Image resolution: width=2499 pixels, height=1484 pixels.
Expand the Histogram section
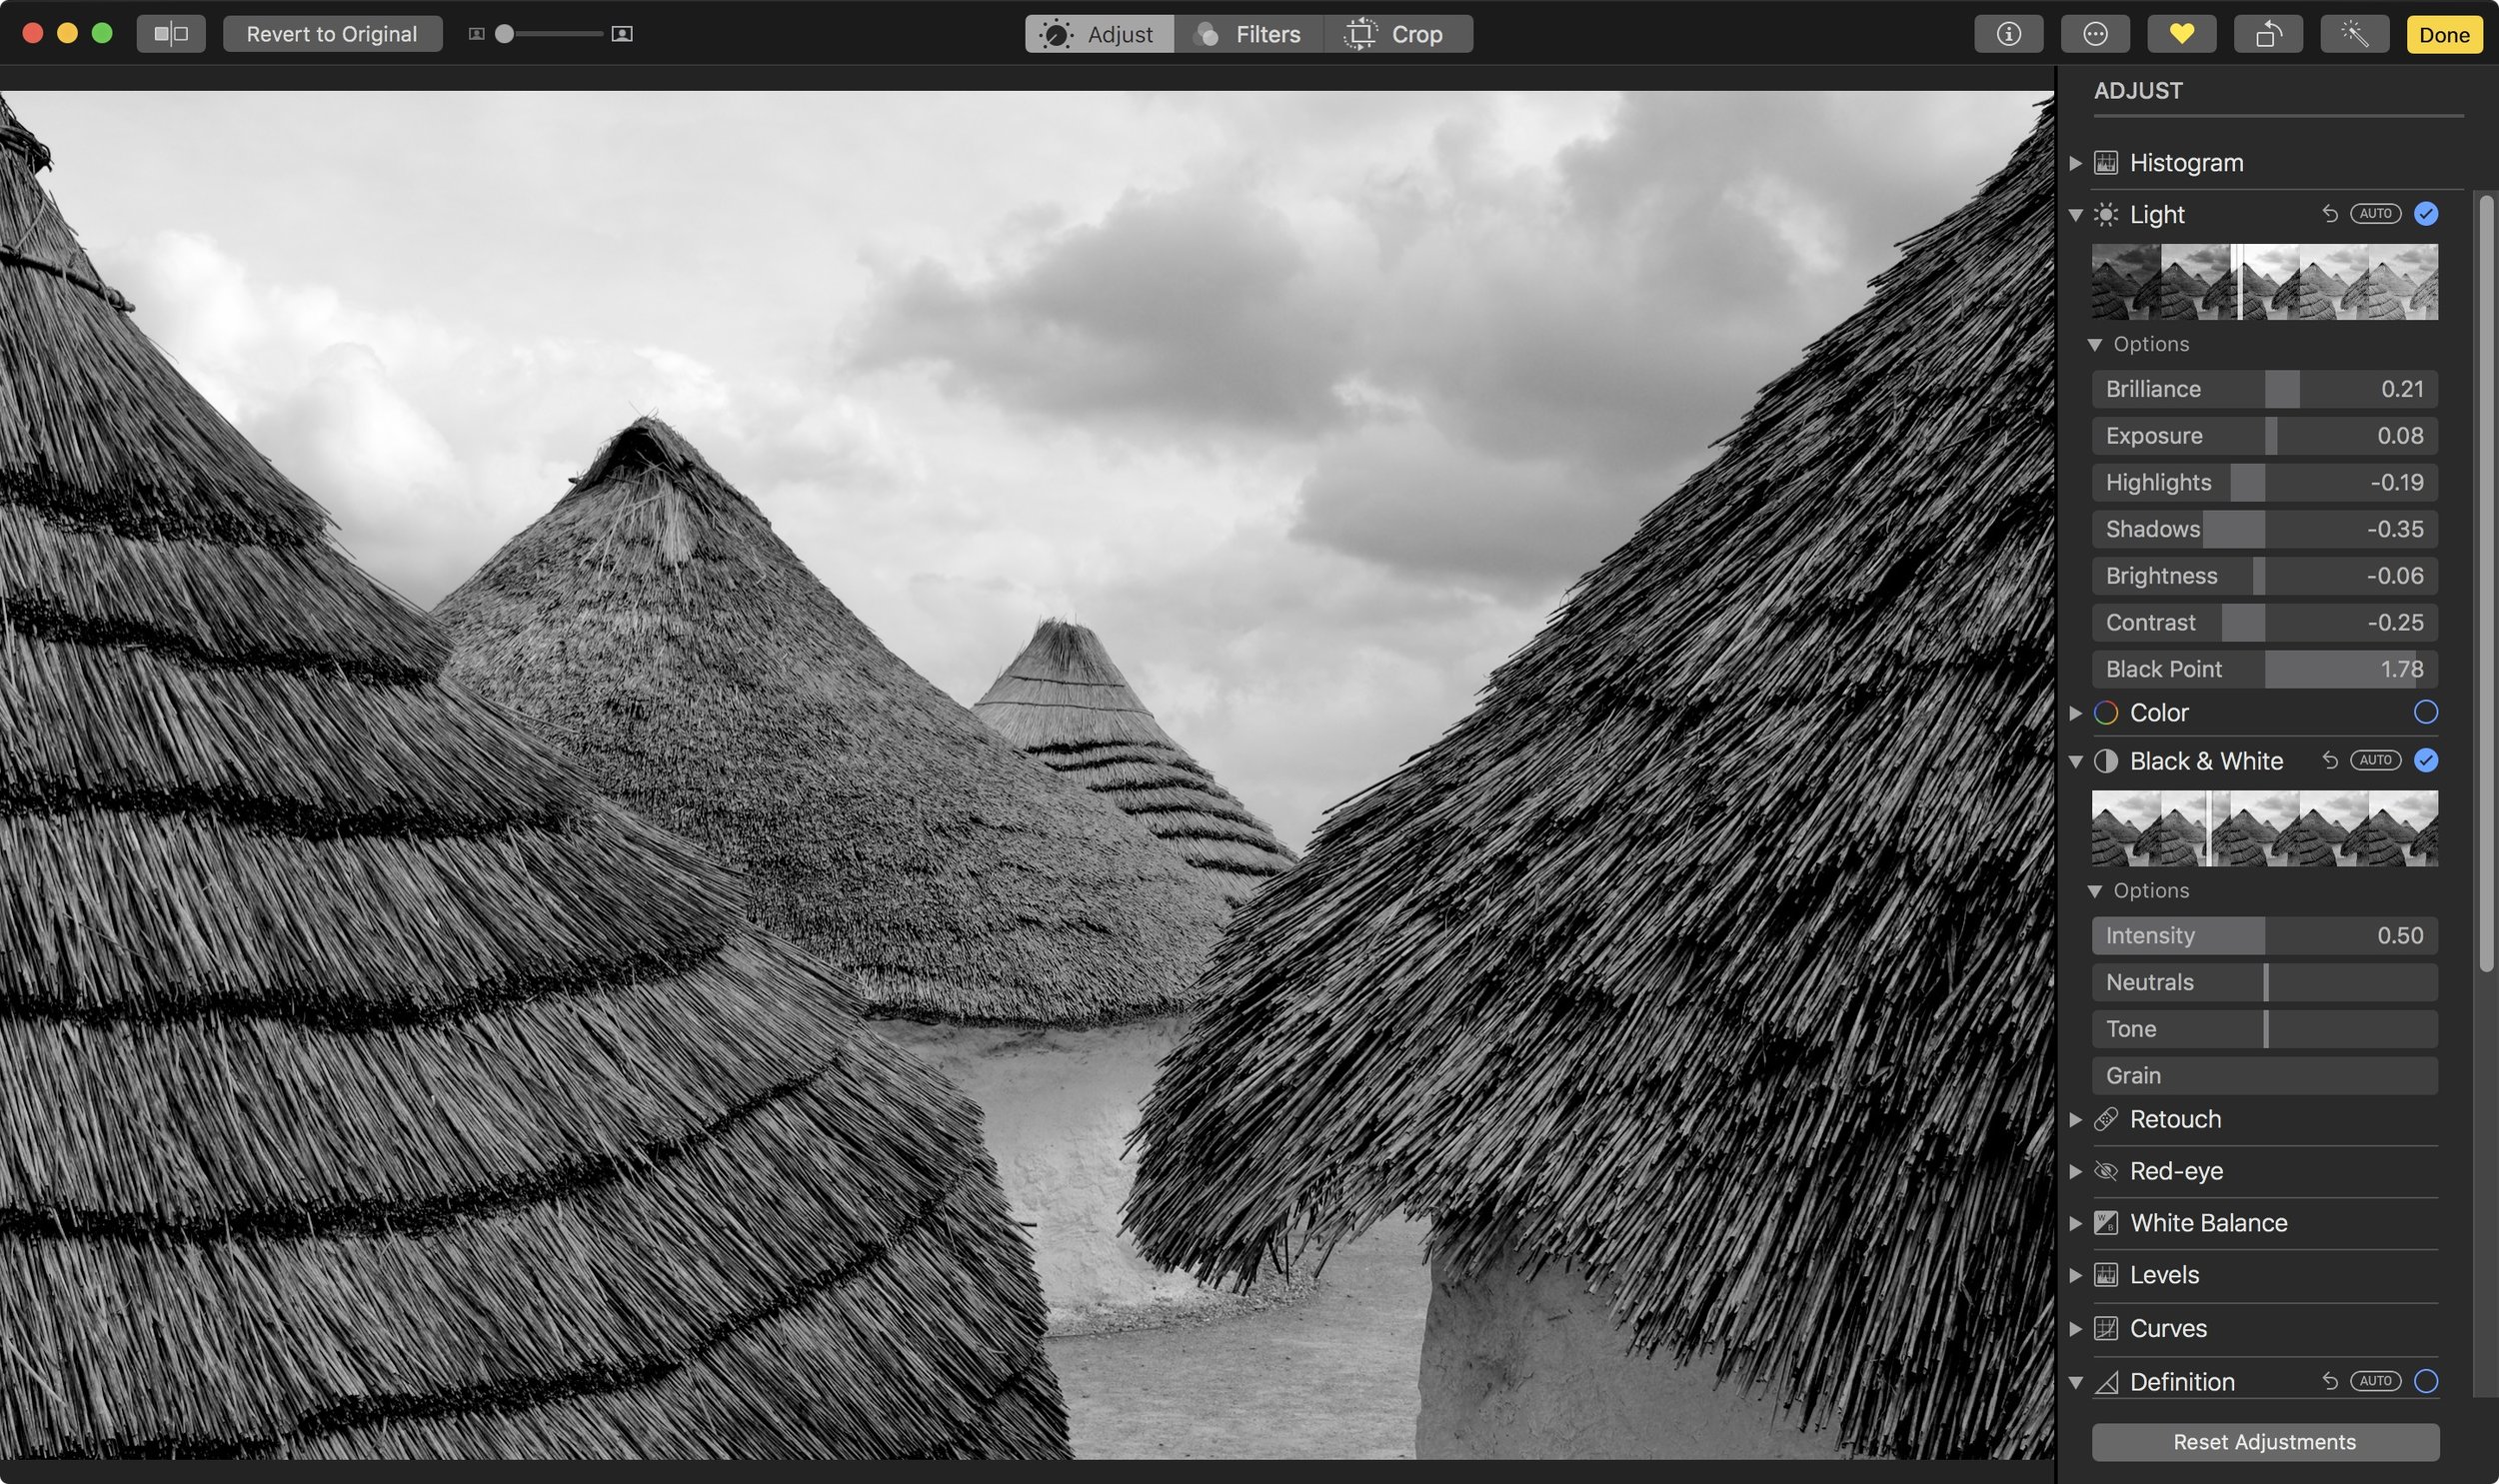[x=2075, y=162]
